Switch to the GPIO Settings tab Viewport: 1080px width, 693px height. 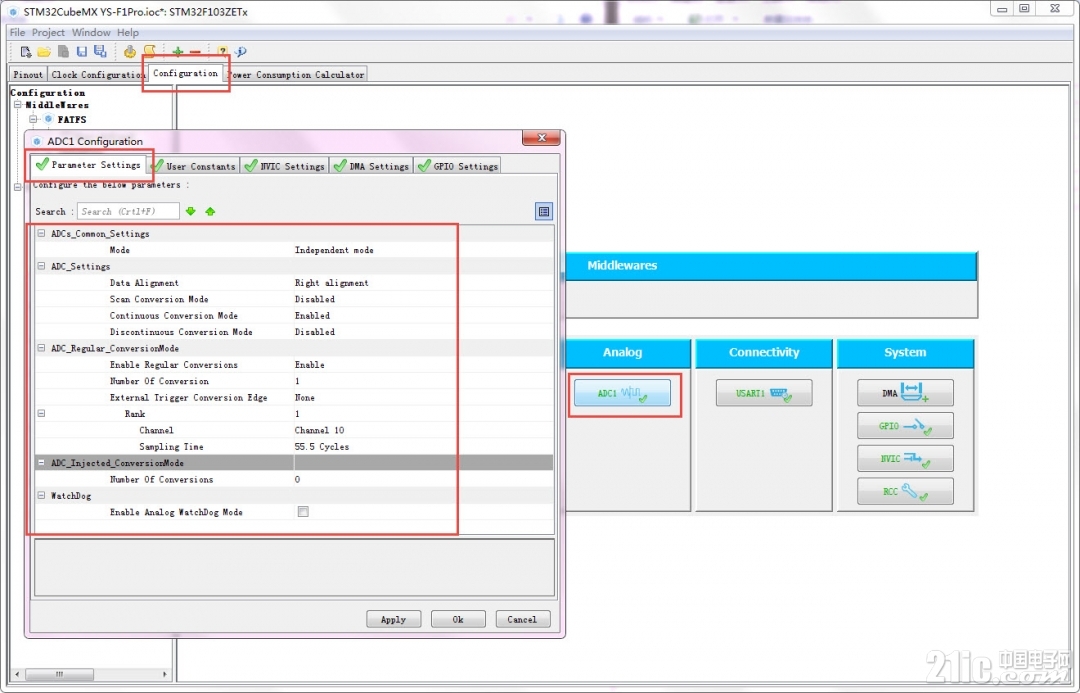pos(457,166)
